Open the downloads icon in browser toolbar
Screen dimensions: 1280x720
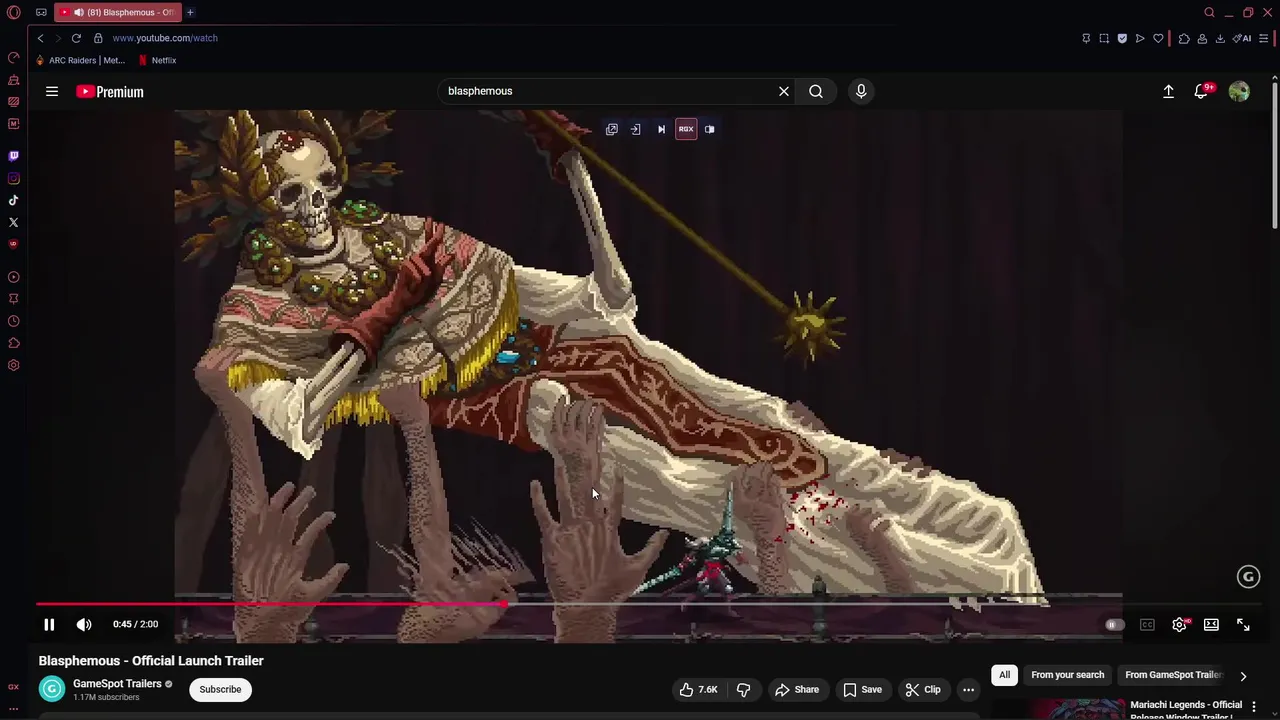(1220, 38)
